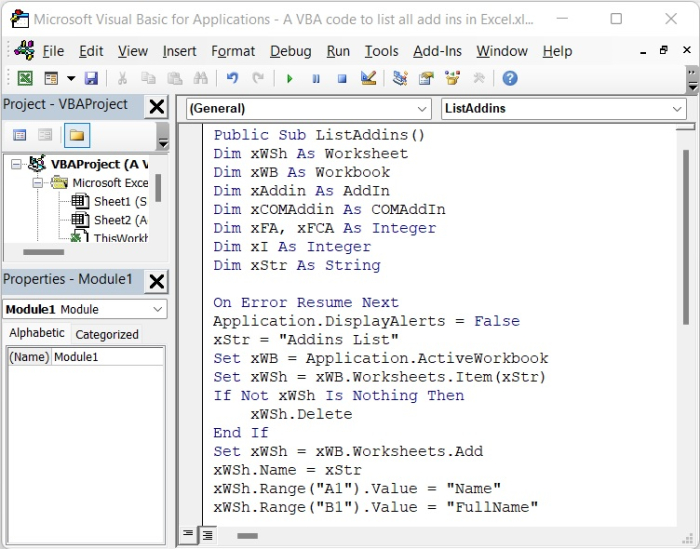The width and height of the screenshot is (700, 549).
Task: Click the 'Public Sub ListAddins()' line
Action: tap(319, 135)
